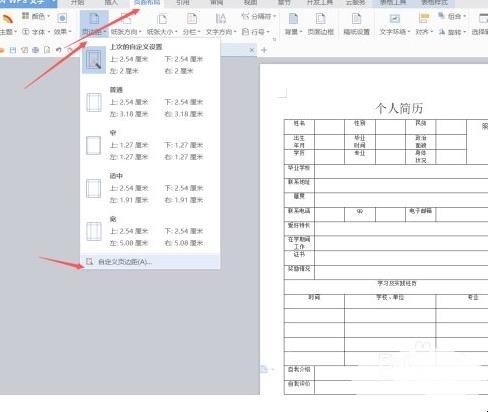Select the 普通 margin preset
This screenshot has height=412, width=488.
point(150,102)
